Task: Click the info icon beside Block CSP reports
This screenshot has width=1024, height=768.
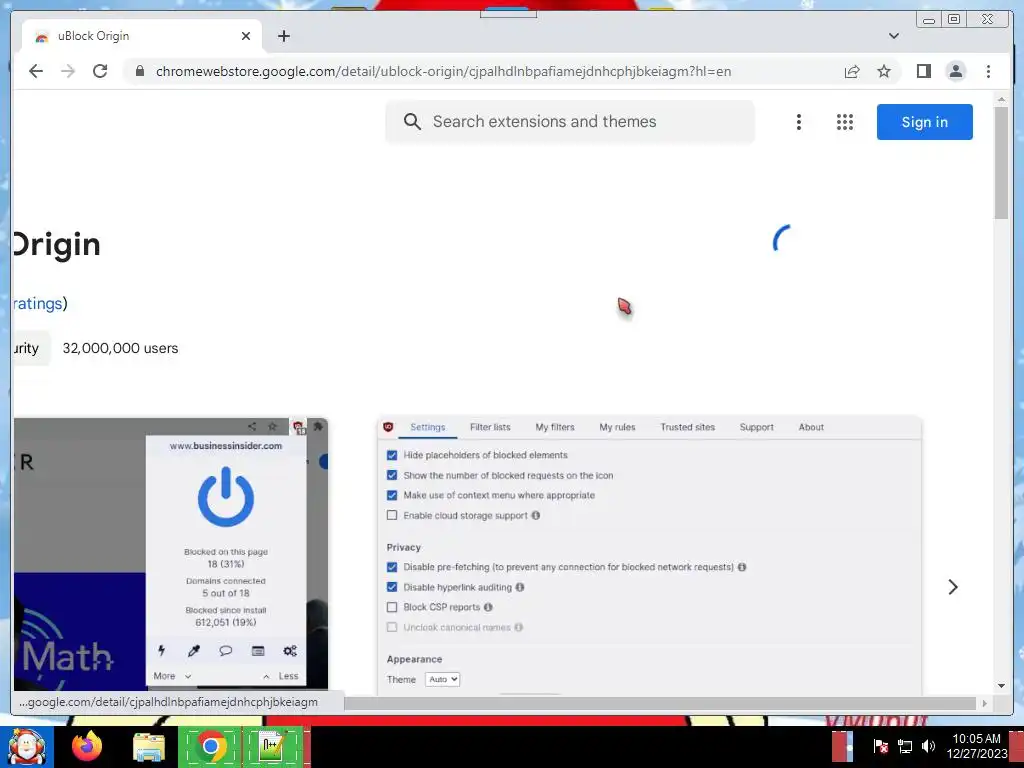Action: coord(488,607)
